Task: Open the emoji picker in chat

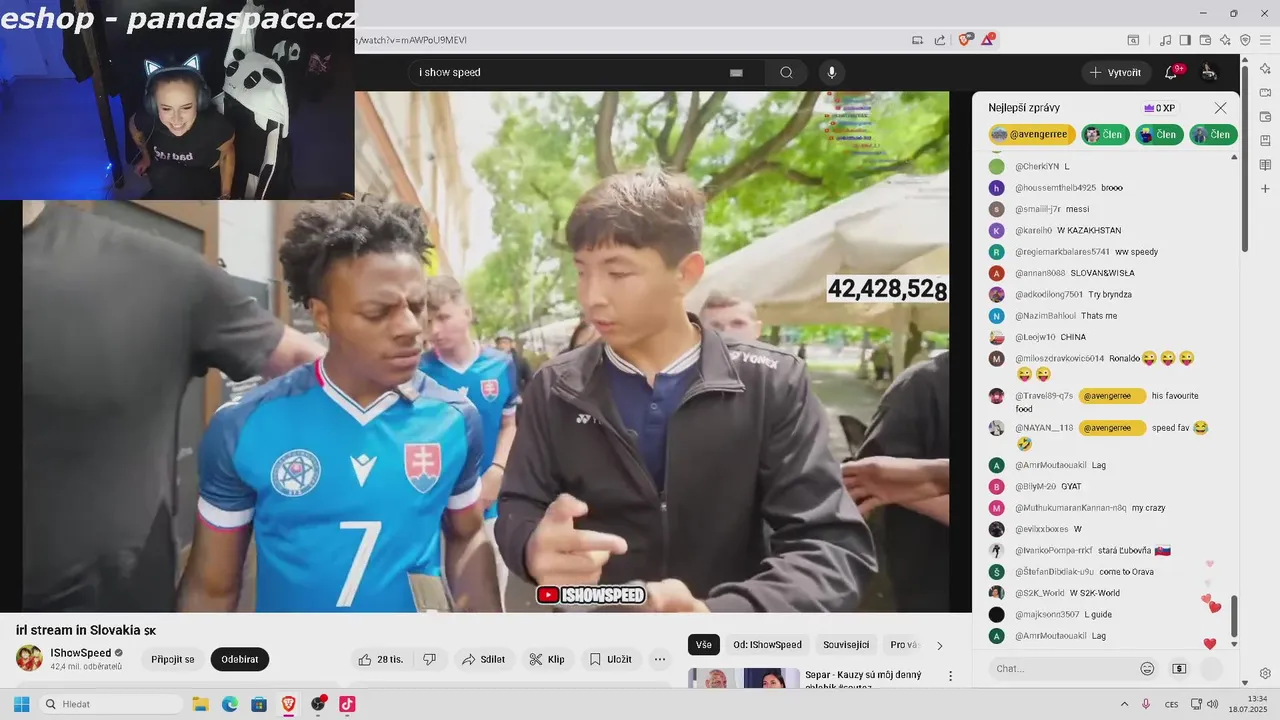Action: pyautogui.click(x=1147, y=668)
